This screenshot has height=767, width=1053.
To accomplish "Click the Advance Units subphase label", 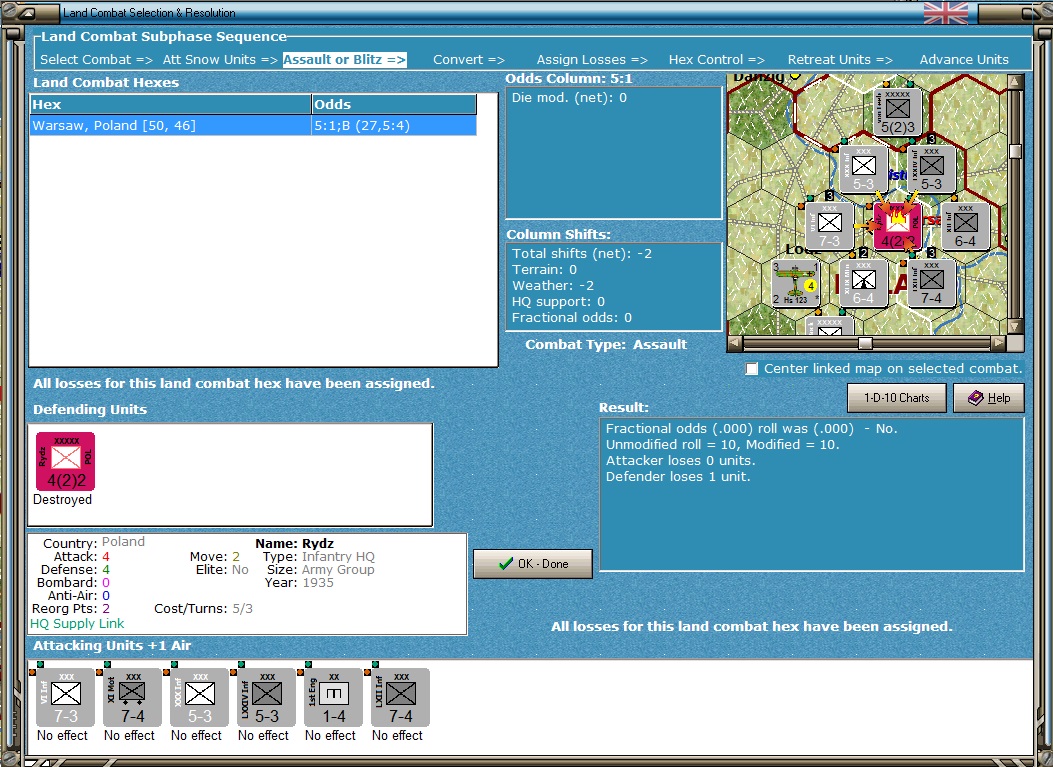I will coord(964,60).
